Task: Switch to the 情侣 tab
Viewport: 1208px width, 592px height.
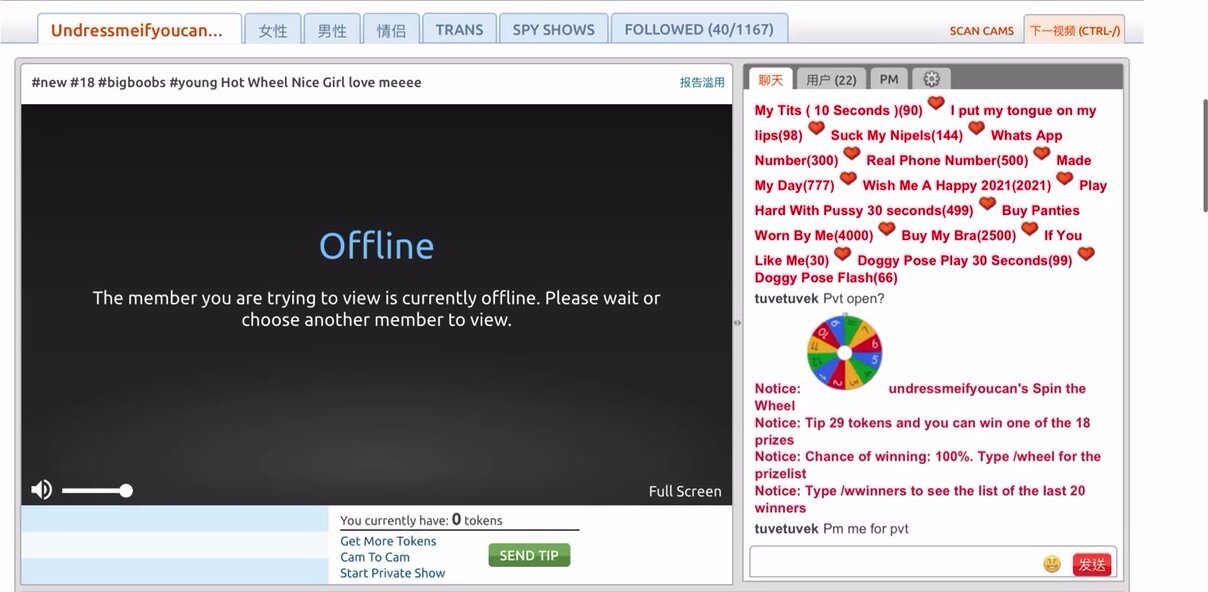Action: tap(391, 30)
